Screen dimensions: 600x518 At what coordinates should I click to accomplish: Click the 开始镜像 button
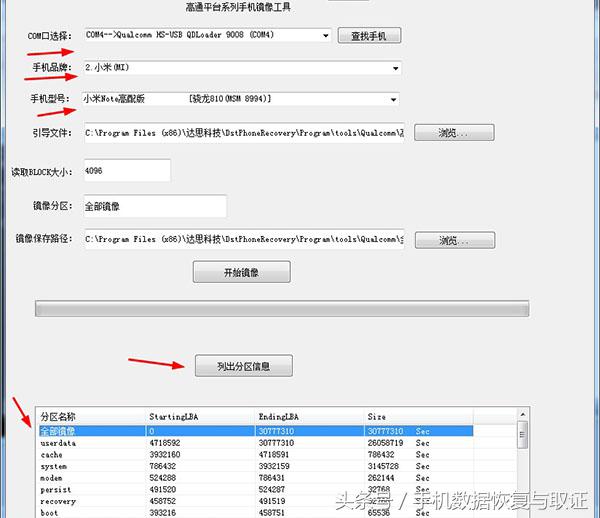241,272
